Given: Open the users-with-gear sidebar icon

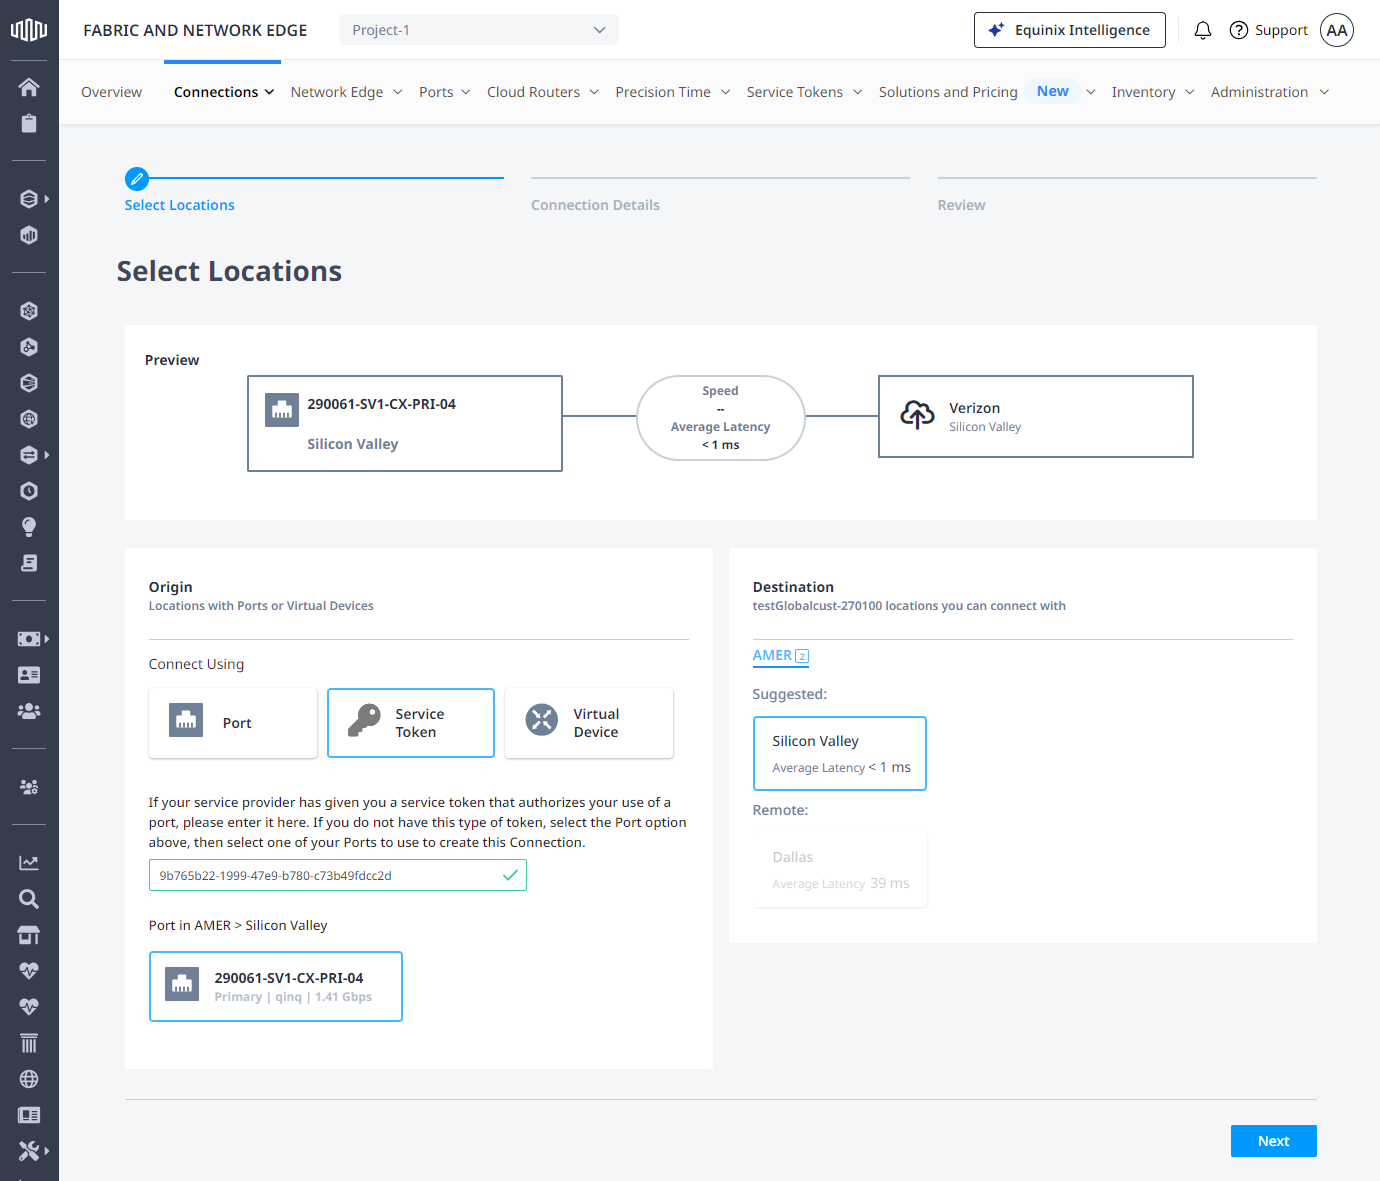Looking at the screenshot, I should [x=29, y=787].
